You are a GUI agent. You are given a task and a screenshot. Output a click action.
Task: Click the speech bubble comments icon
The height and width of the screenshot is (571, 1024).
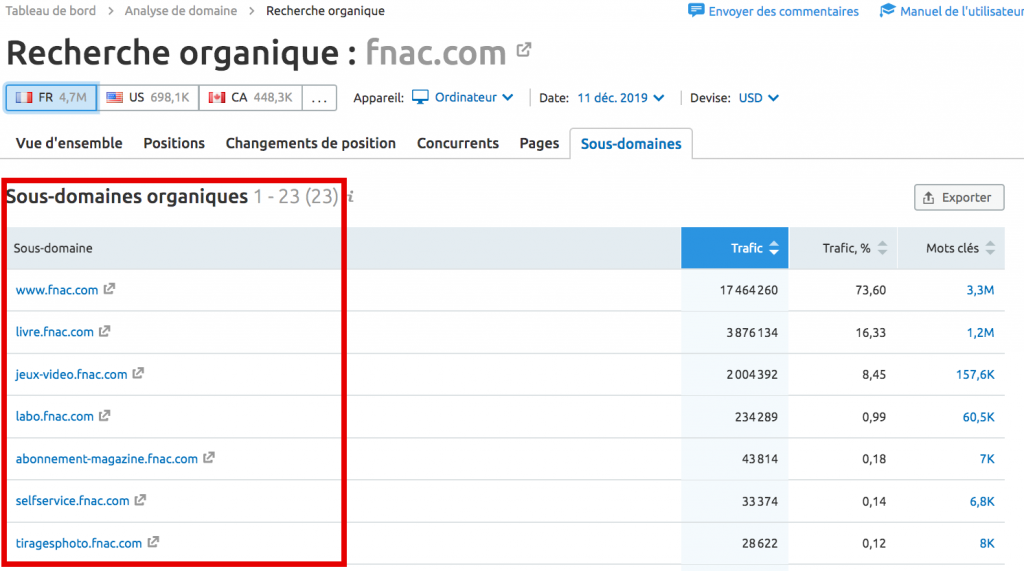coord(696,10)
